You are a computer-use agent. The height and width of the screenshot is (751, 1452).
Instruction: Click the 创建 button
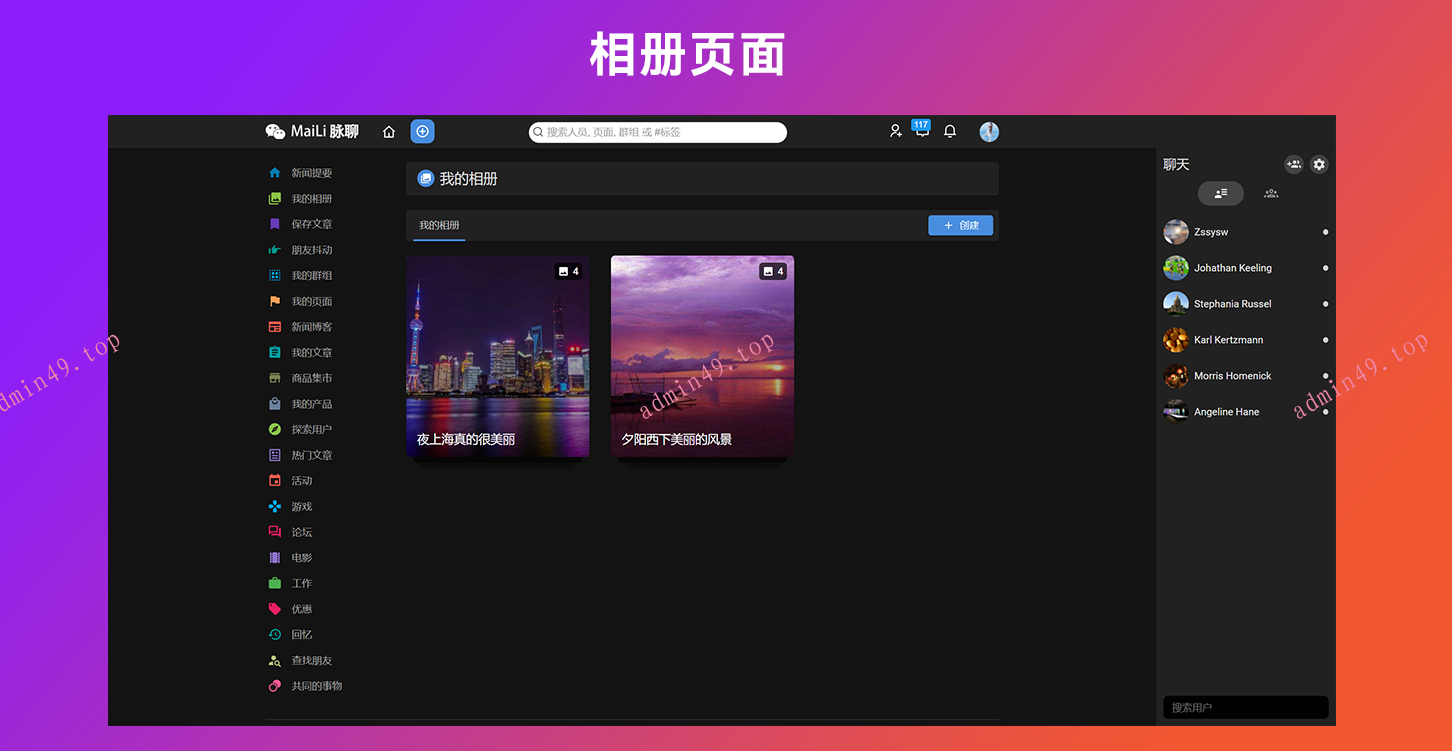coord(960,225)
